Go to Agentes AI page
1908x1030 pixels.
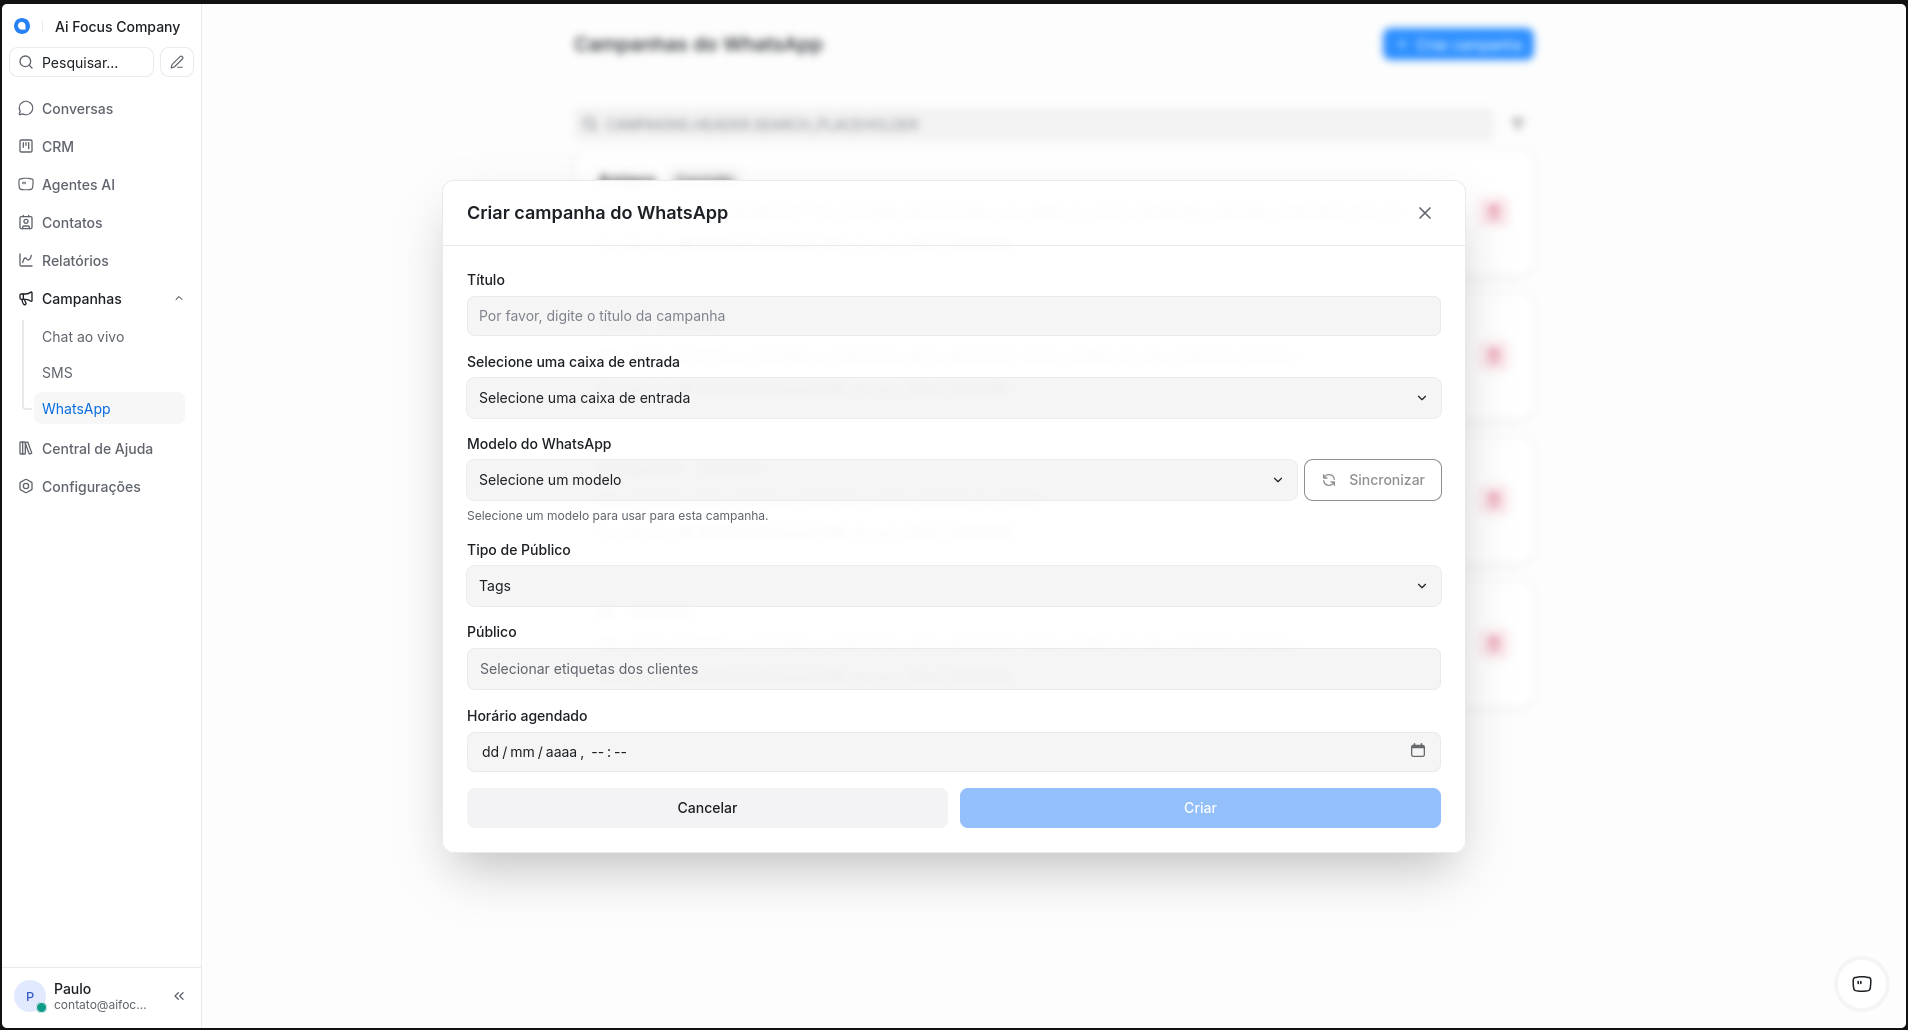(78, 185)
